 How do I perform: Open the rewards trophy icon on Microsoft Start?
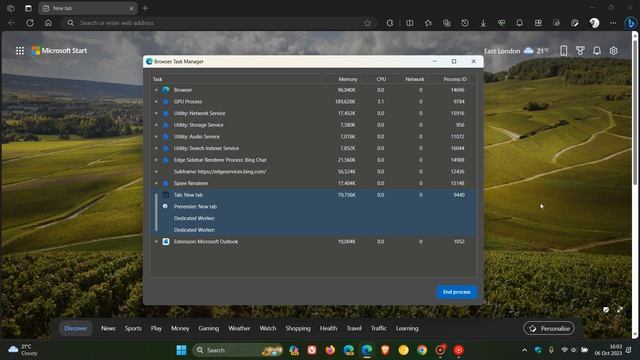pos(580,51)
